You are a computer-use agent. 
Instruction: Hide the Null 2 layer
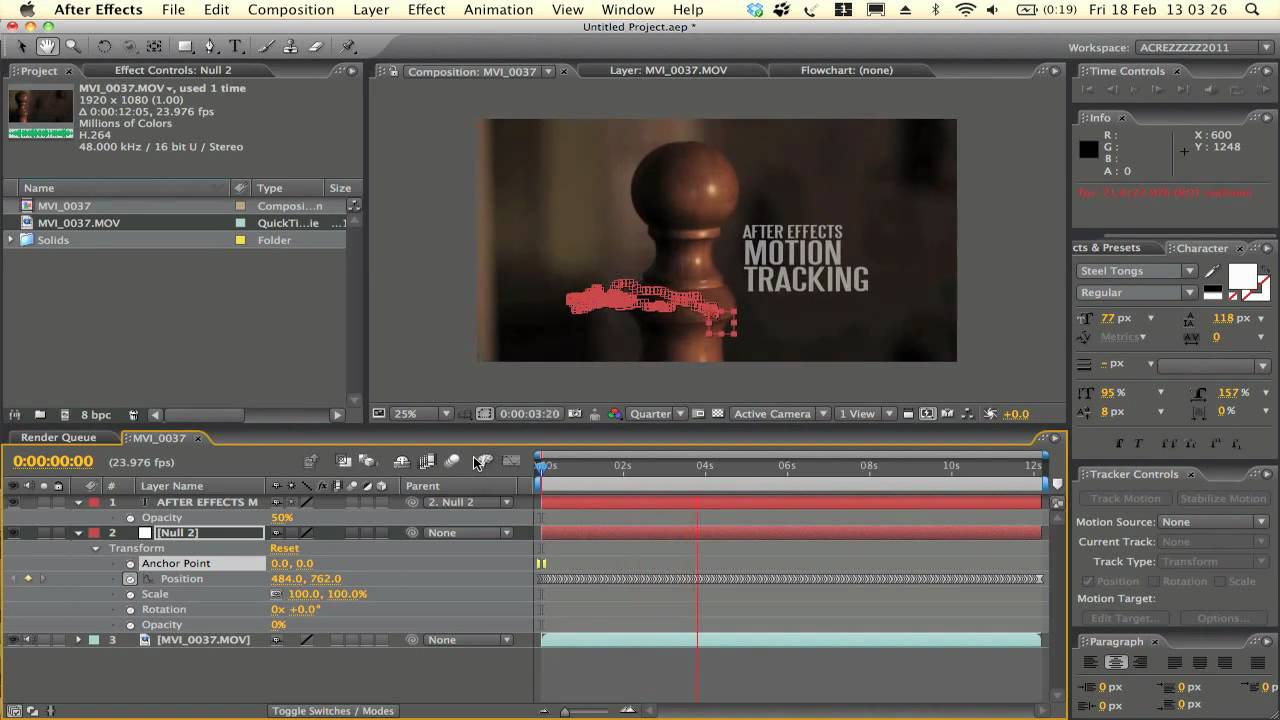[13, 533]
